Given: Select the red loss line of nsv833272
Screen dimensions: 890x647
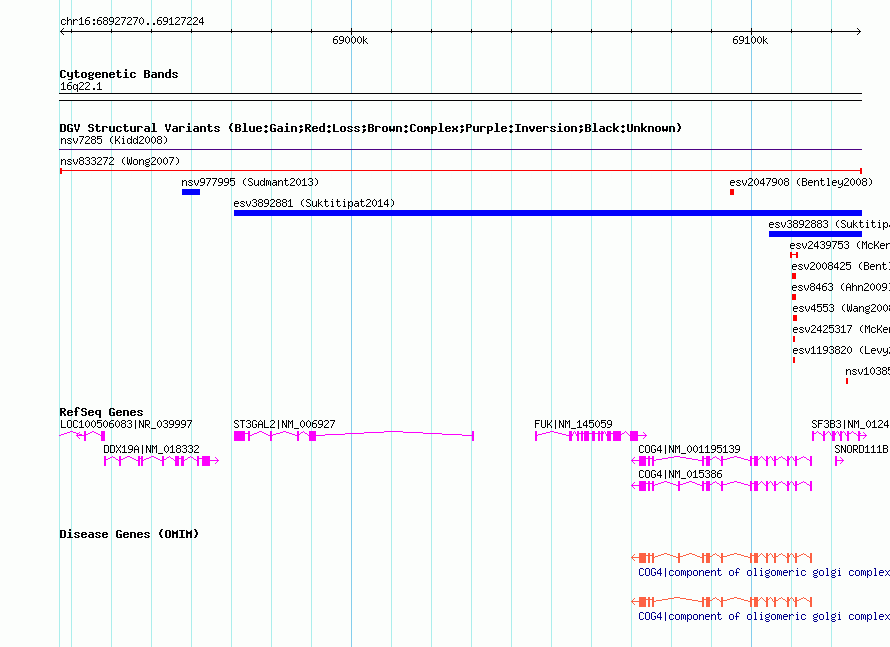Looking at the screenshot, I should click(460, 170).
